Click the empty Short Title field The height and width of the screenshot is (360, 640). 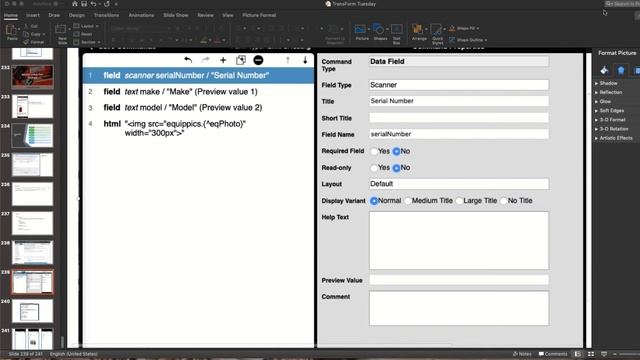459,118
